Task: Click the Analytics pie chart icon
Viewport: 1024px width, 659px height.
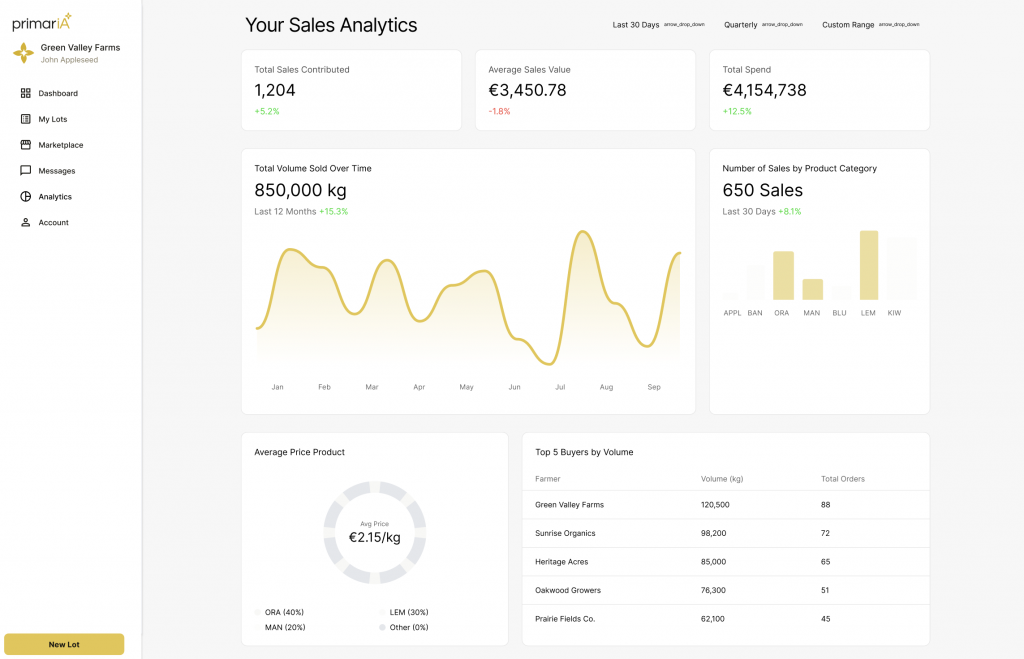Action: (26, 197)
